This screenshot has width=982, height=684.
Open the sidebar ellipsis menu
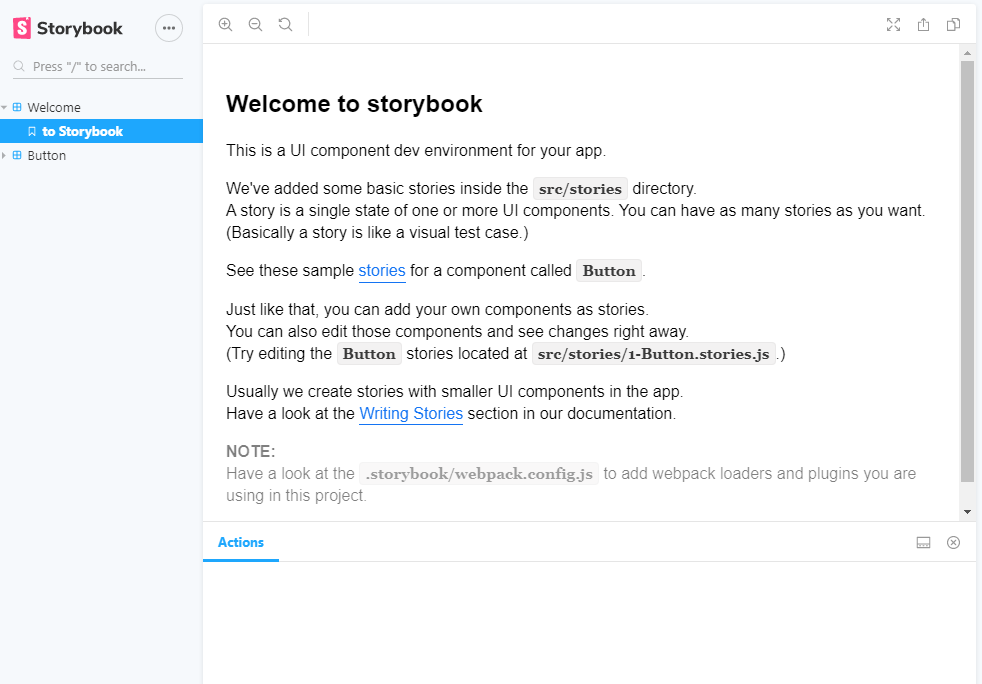tap(168, 28)
